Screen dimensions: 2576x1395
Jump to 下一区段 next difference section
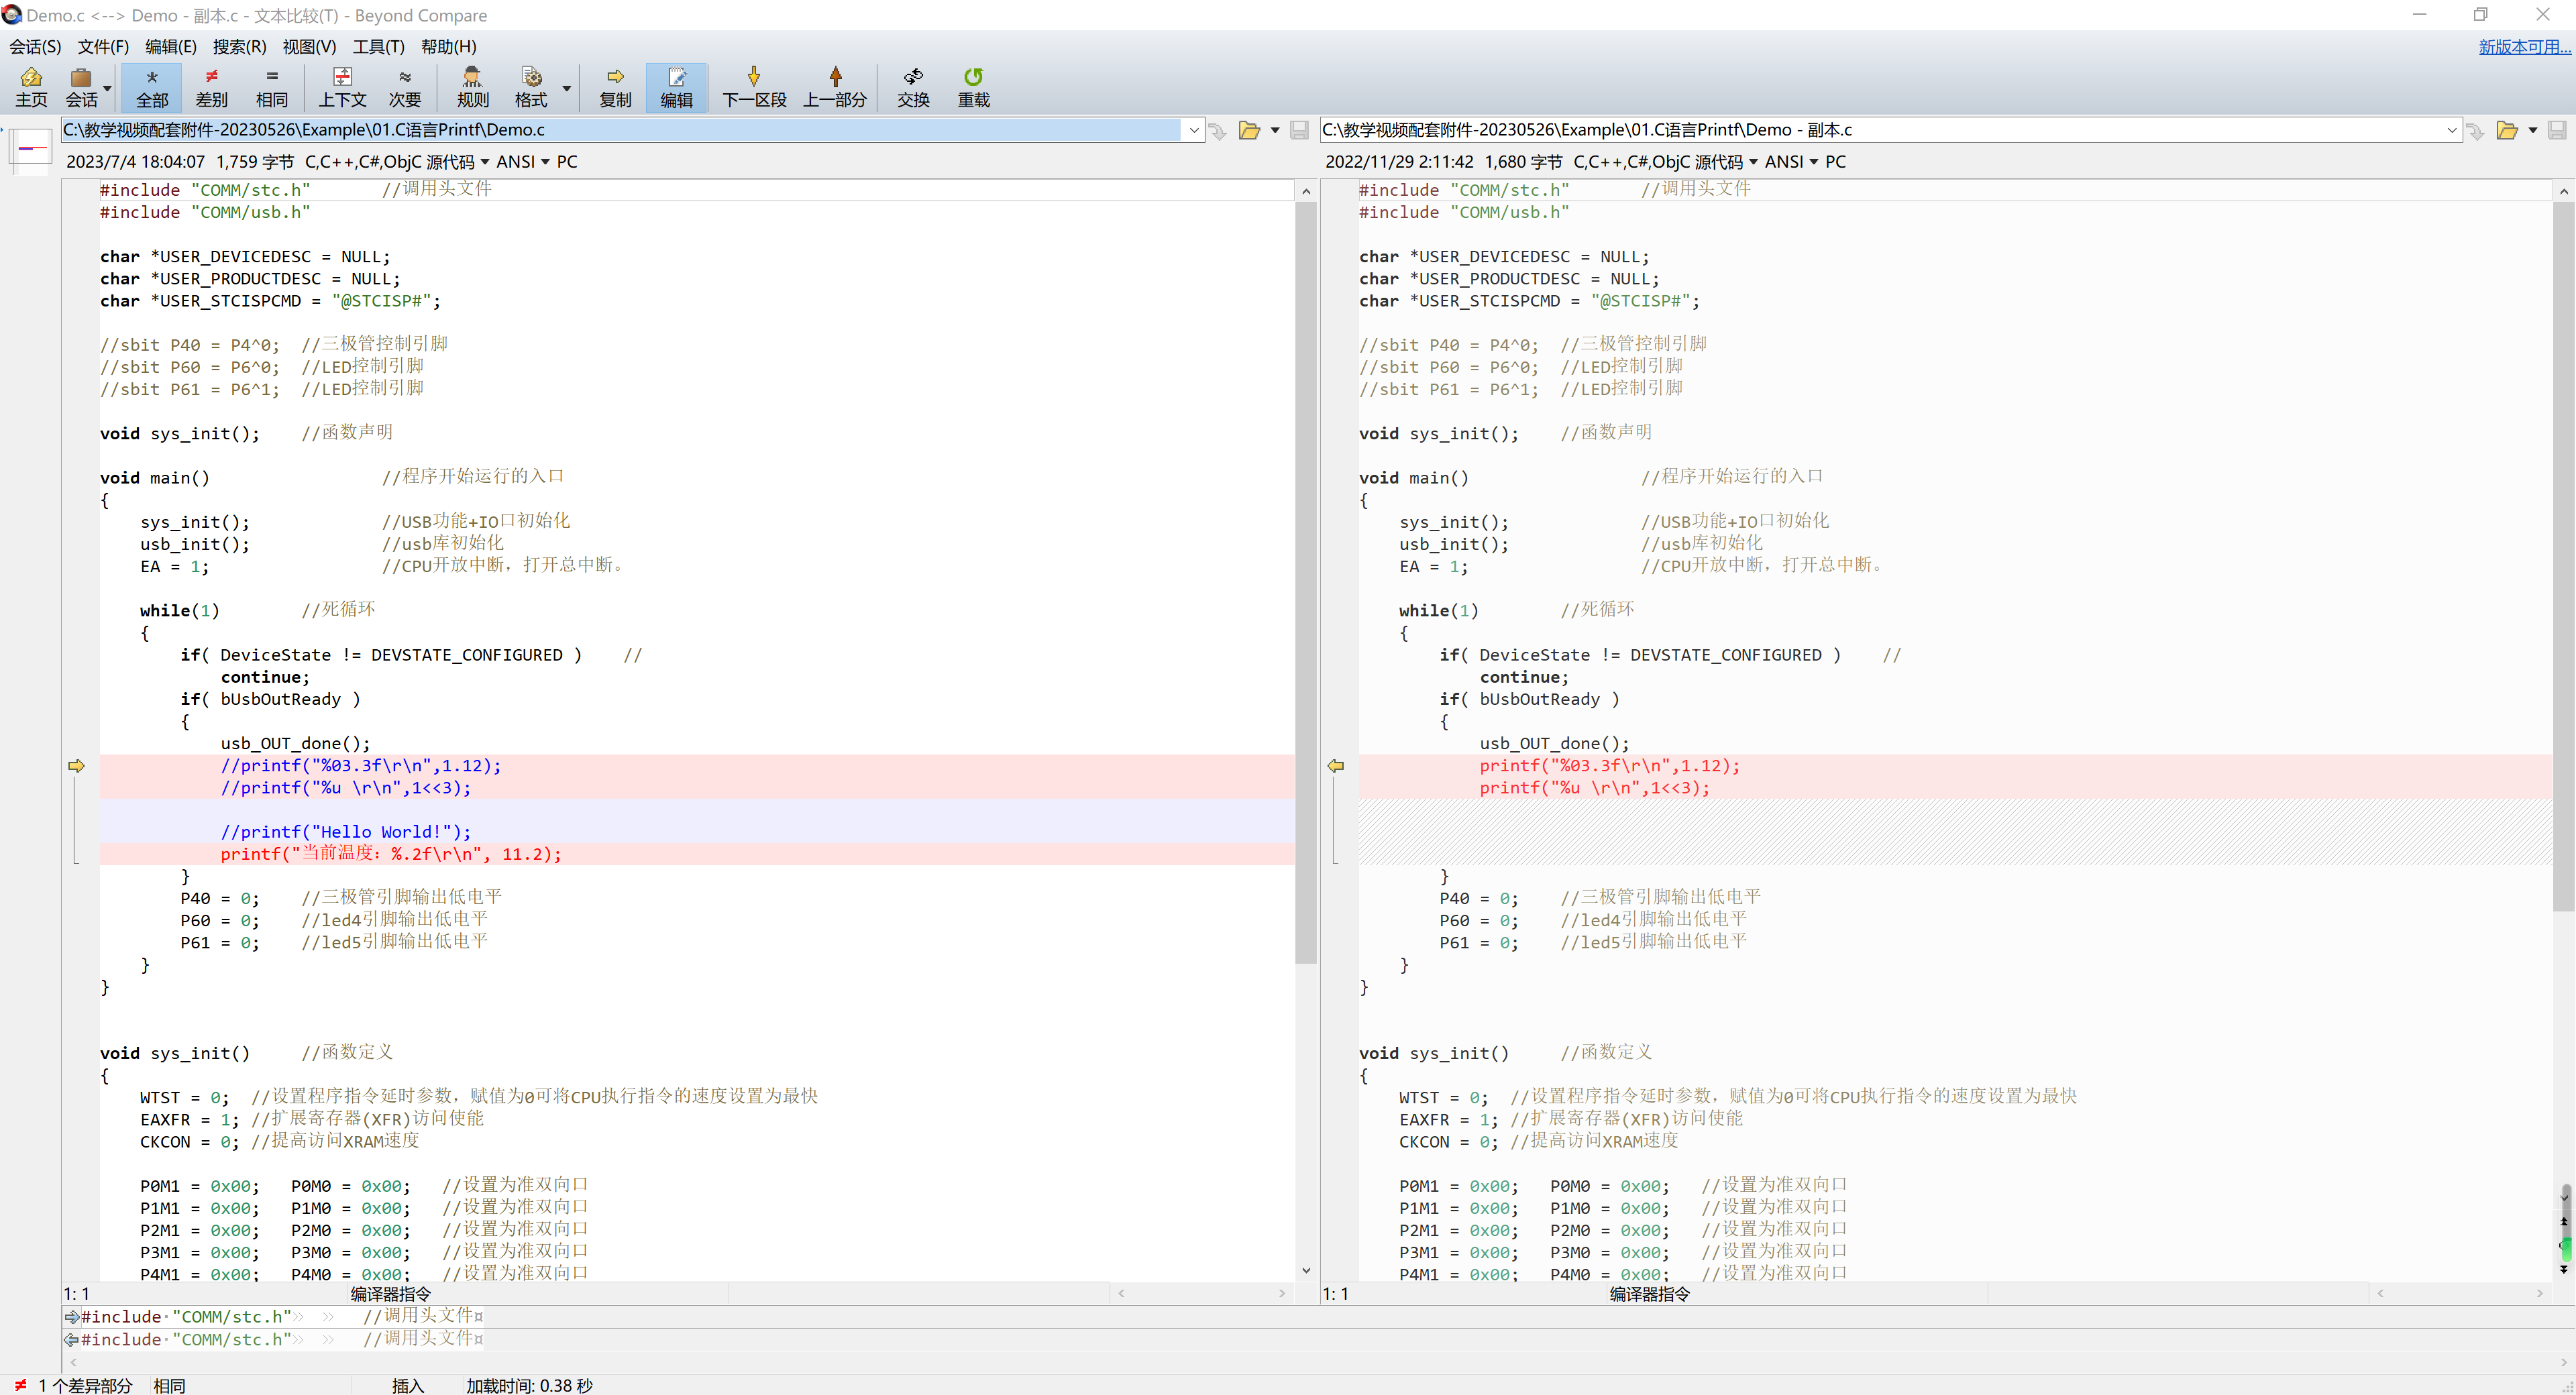754,87
